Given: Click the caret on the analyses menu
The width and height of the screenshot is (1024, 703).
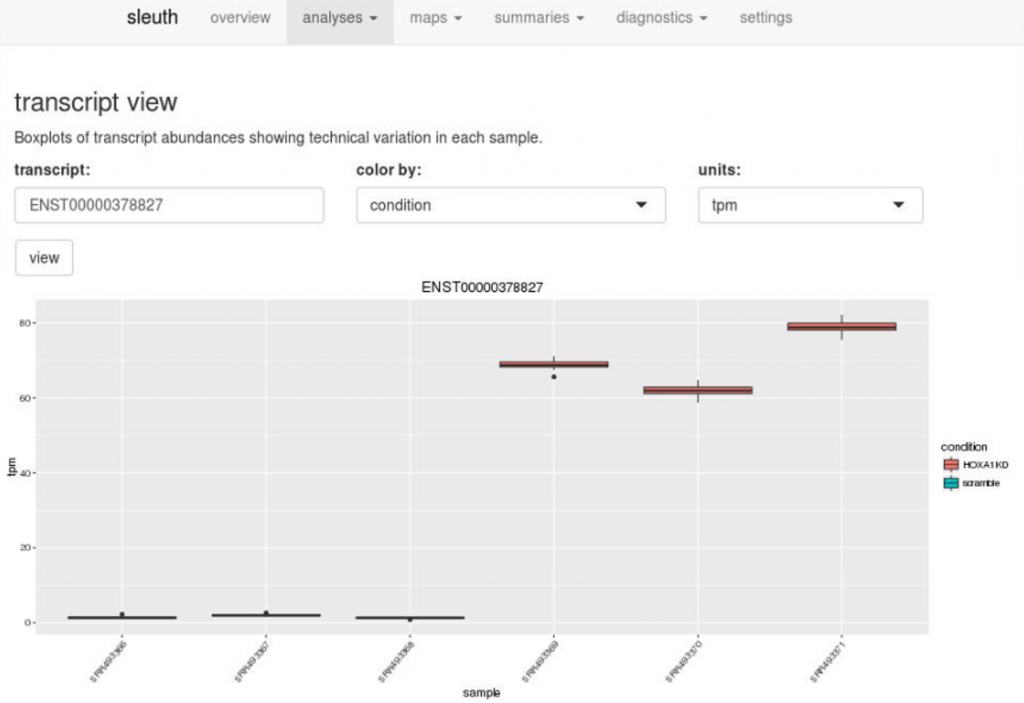Looking at the screenshot, I should click(371, 17).
